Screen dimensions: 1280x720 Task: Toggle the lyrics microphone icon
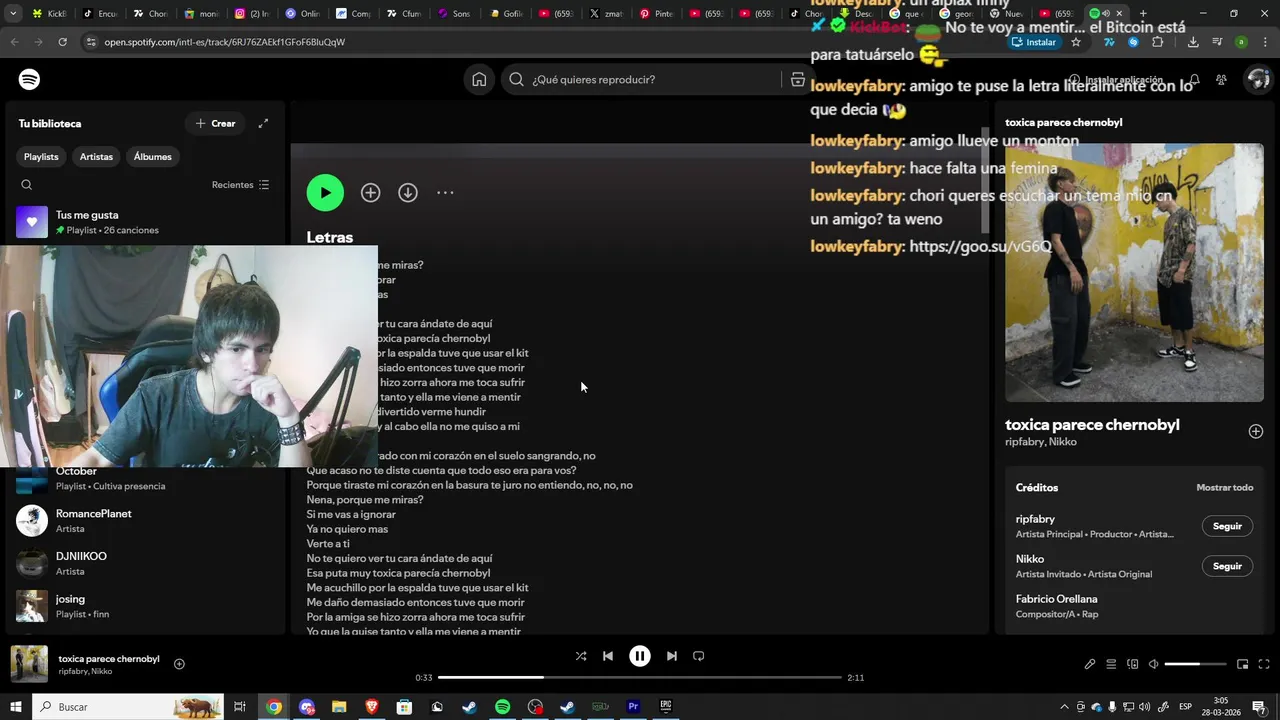point(1090,664)
